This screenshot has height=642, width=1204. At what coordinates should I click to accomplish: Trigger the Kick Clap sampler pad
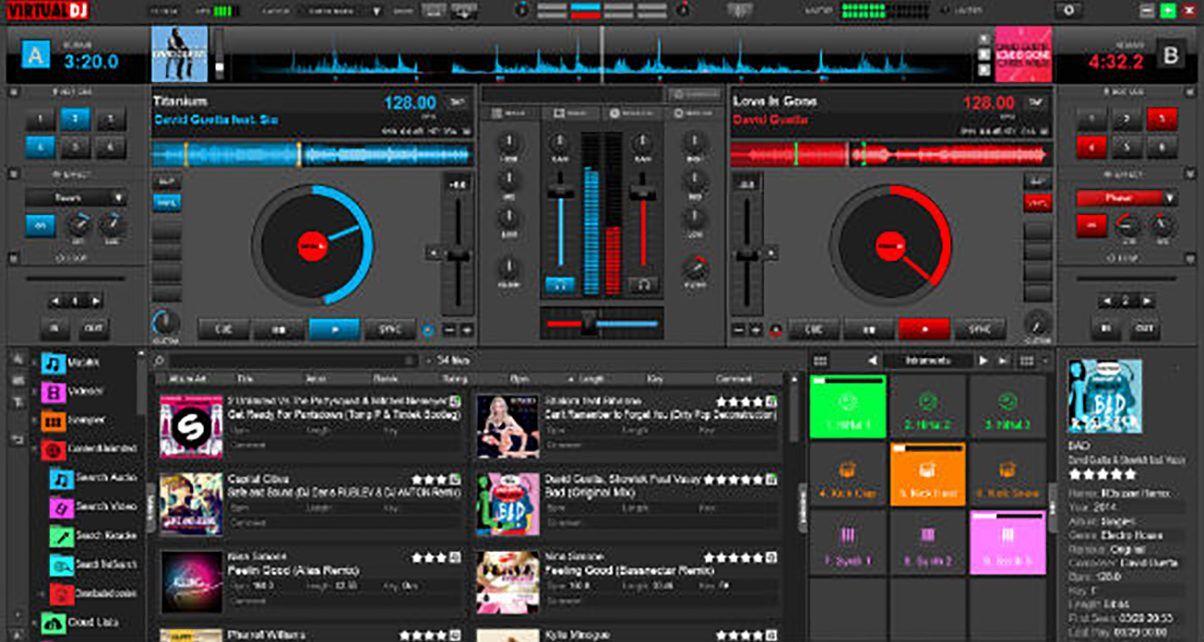pos(847,473)
